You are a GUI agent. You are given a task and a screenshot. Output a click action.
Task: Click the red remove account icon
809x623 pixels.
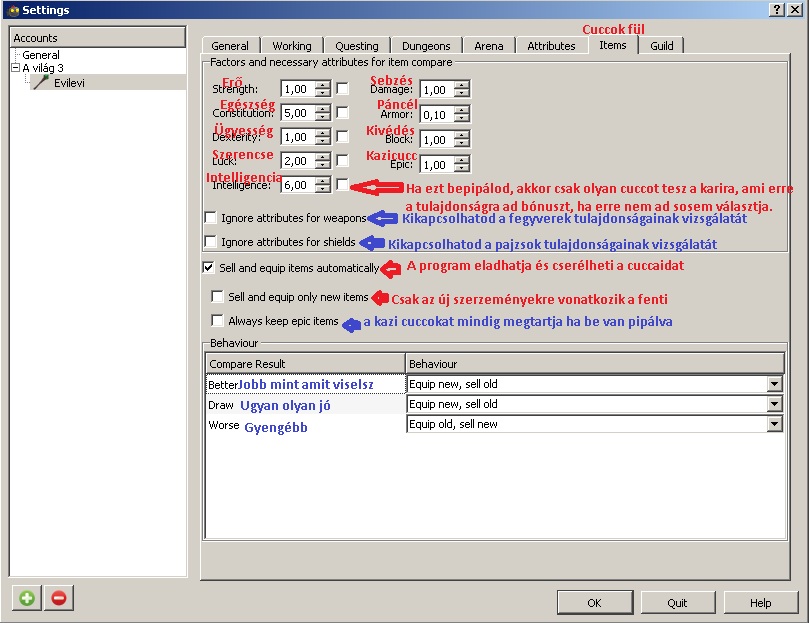[58, 598]
